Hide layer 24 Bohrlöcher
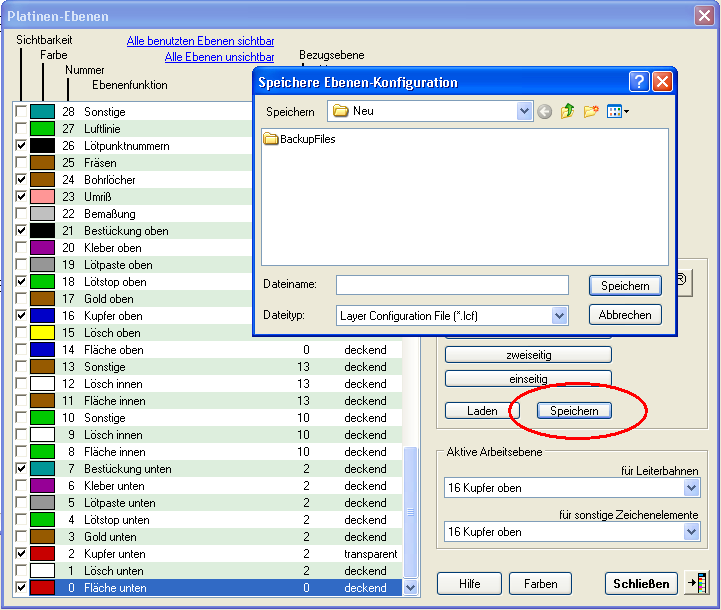721x610 pixels. coord(21,179)
